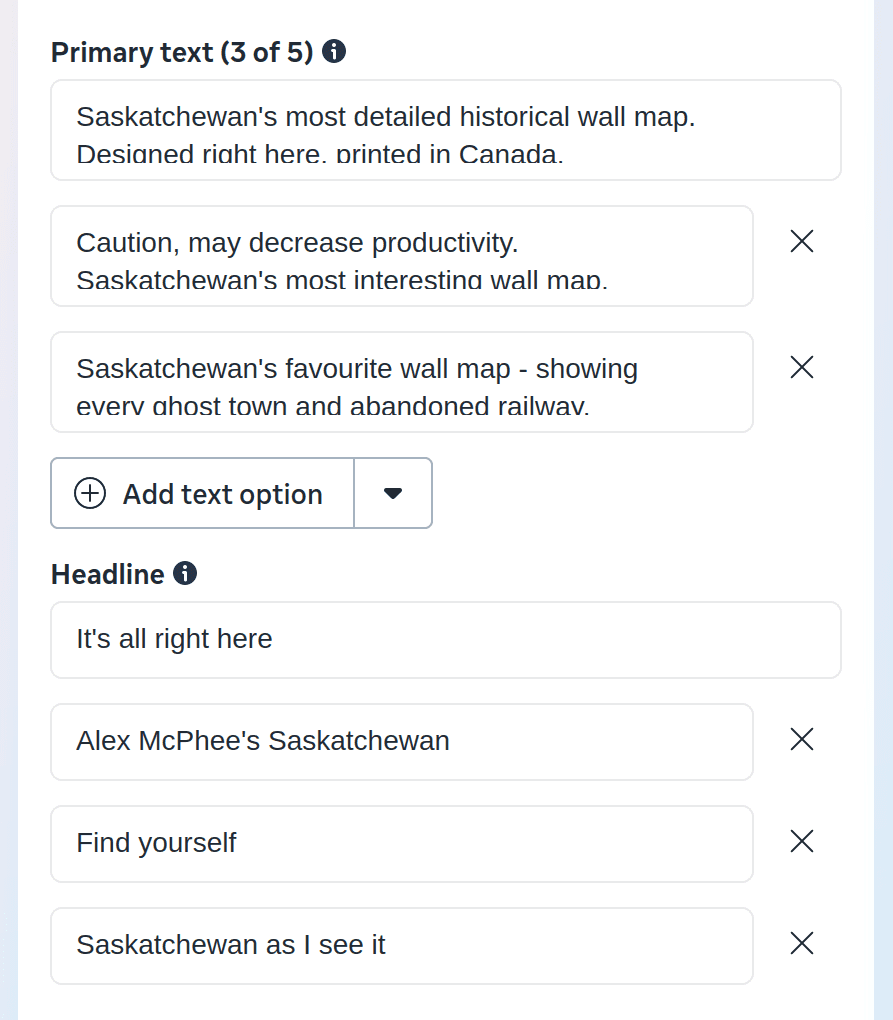Screen dimensions: 893x1020
Task: Edit the 'favourite wall map' primary text field
Action: pos(401,382)
